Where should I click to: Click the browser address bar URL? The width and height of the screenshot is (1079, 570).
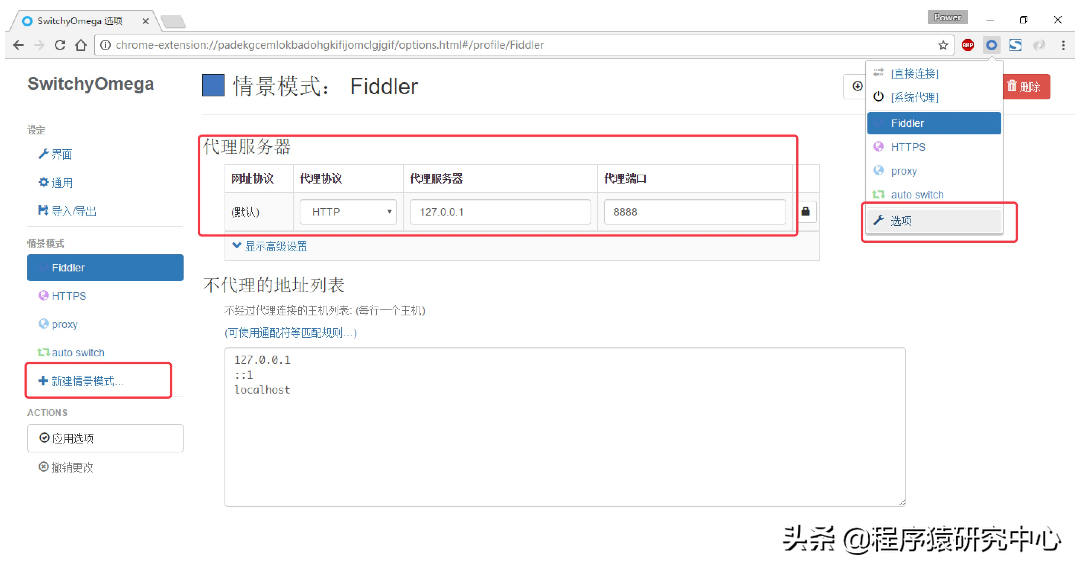[330, 45]
